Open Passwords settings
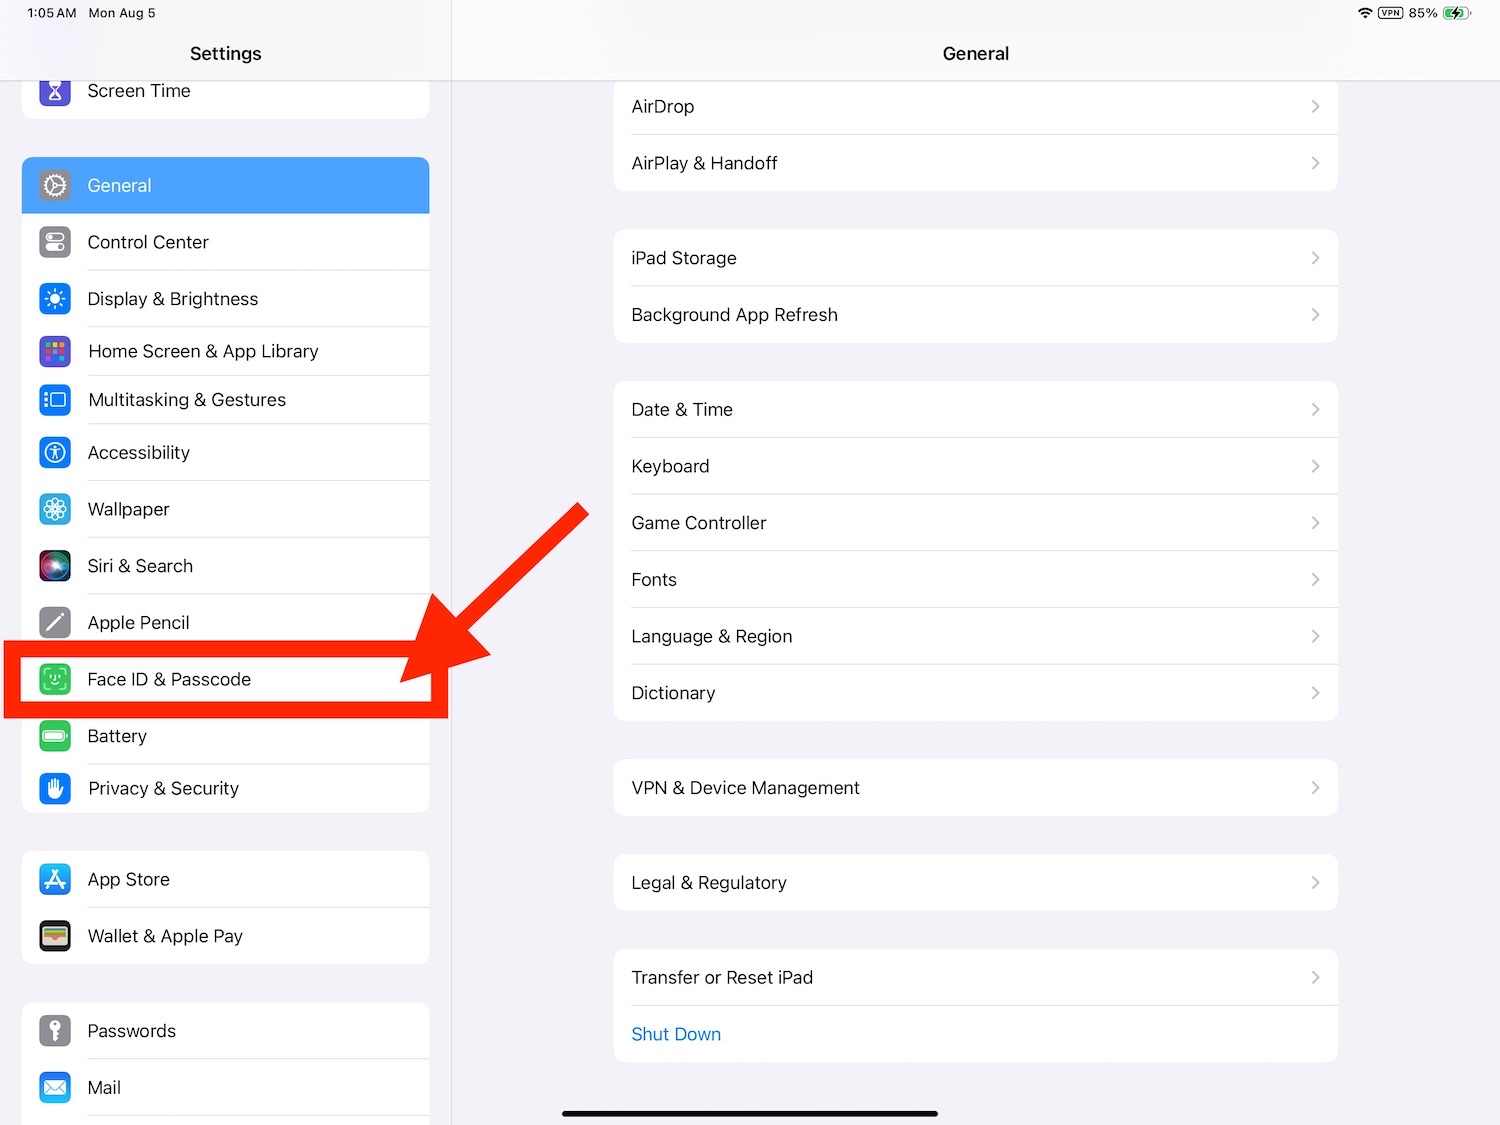This screenshot has width=1500, height=1125. 225,1031
